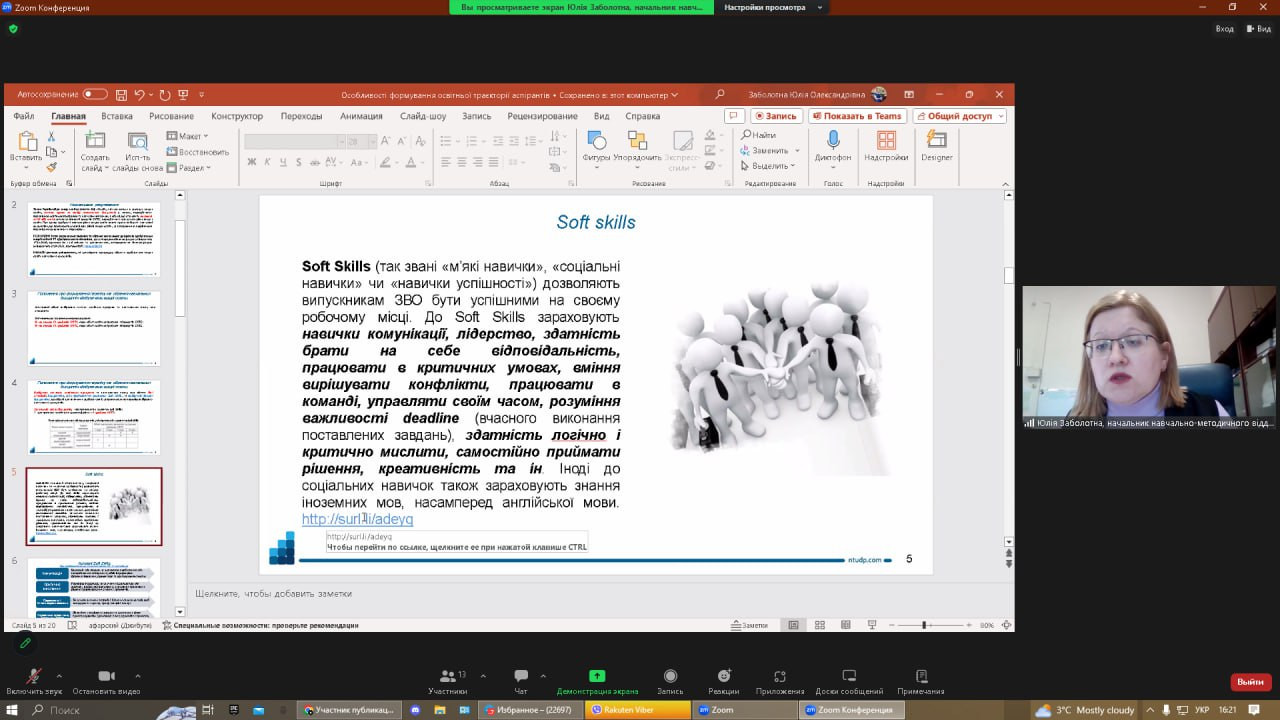Click the Dictate microphone icon
Image resolution: width=1280 pixels, height=720 pixels.
coord(832,141)
